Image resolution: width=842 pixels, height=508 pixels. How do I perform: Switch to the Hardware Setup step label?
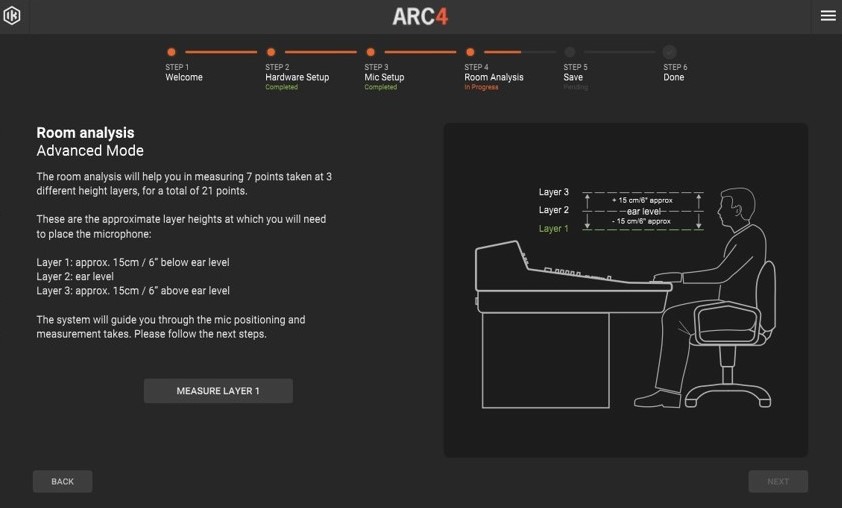[297, 77]
